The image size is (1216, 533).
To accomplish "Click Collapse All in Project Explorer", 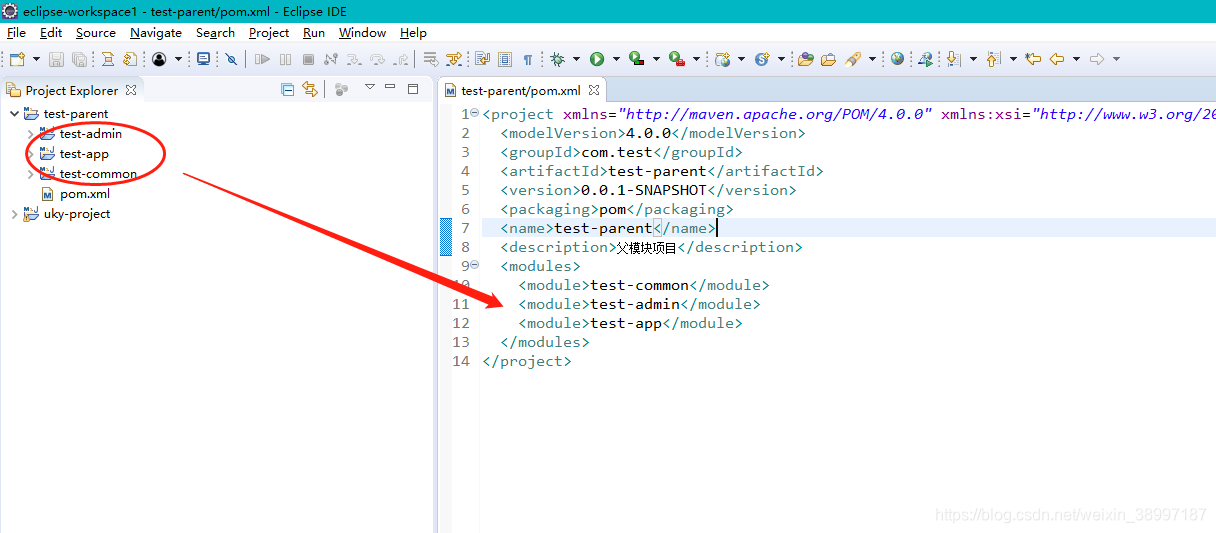I will pos(288,89).
